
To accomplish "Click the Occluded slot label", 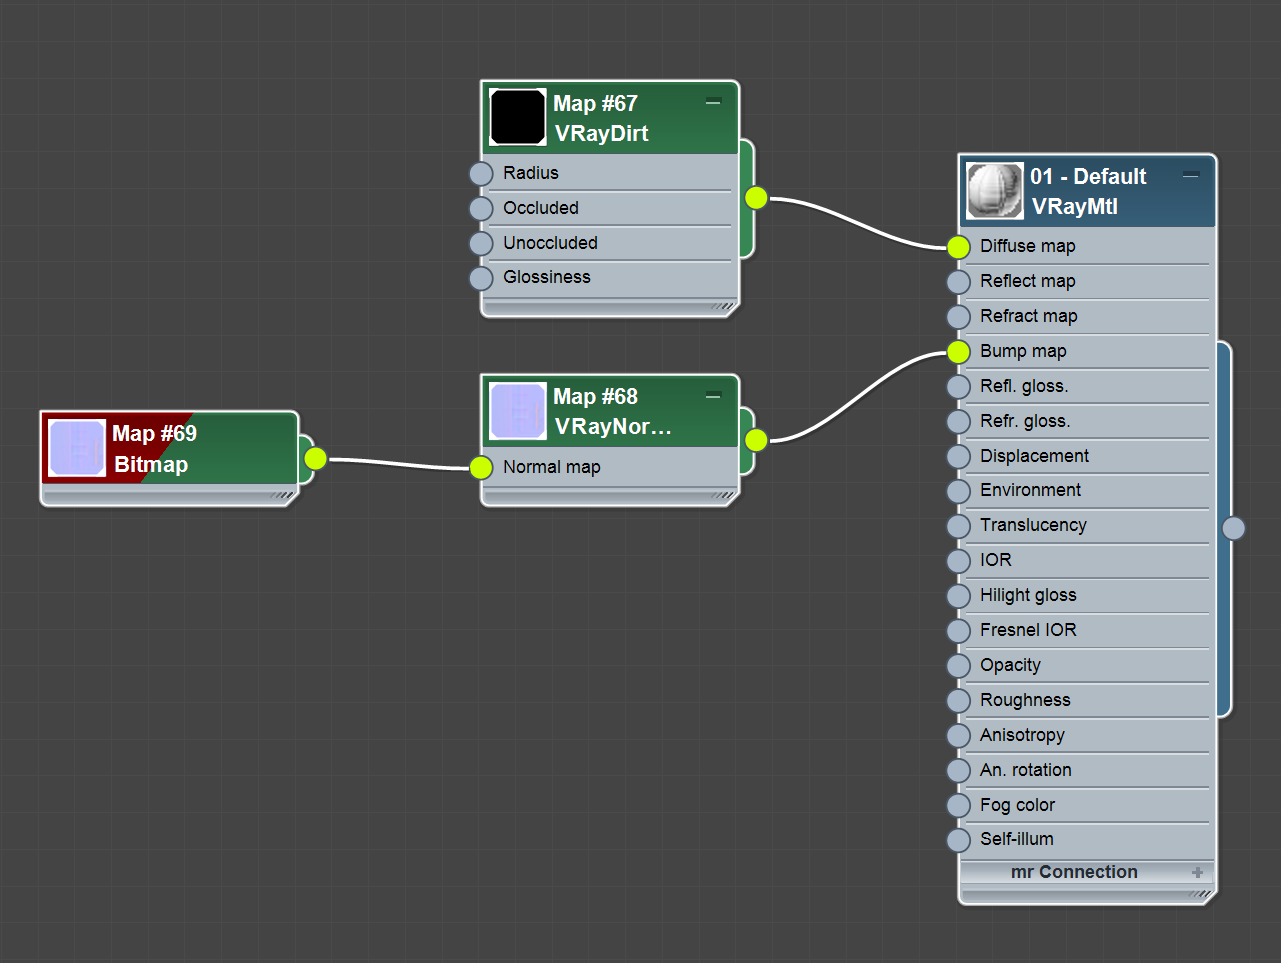I will click(541, 208).
